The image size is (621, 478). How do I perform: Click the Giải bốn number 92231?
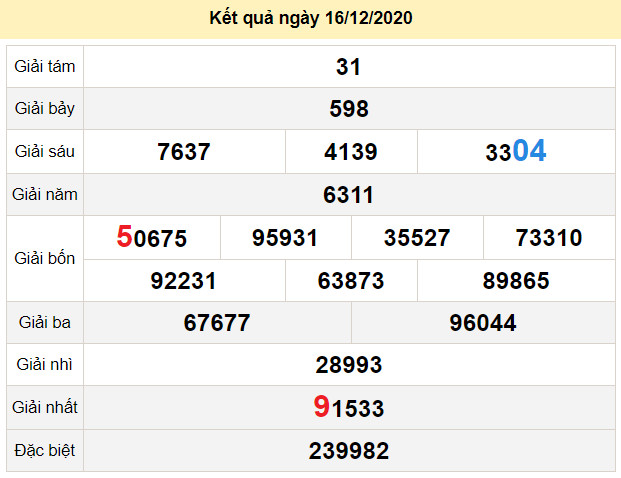click(x=184, y=281)
